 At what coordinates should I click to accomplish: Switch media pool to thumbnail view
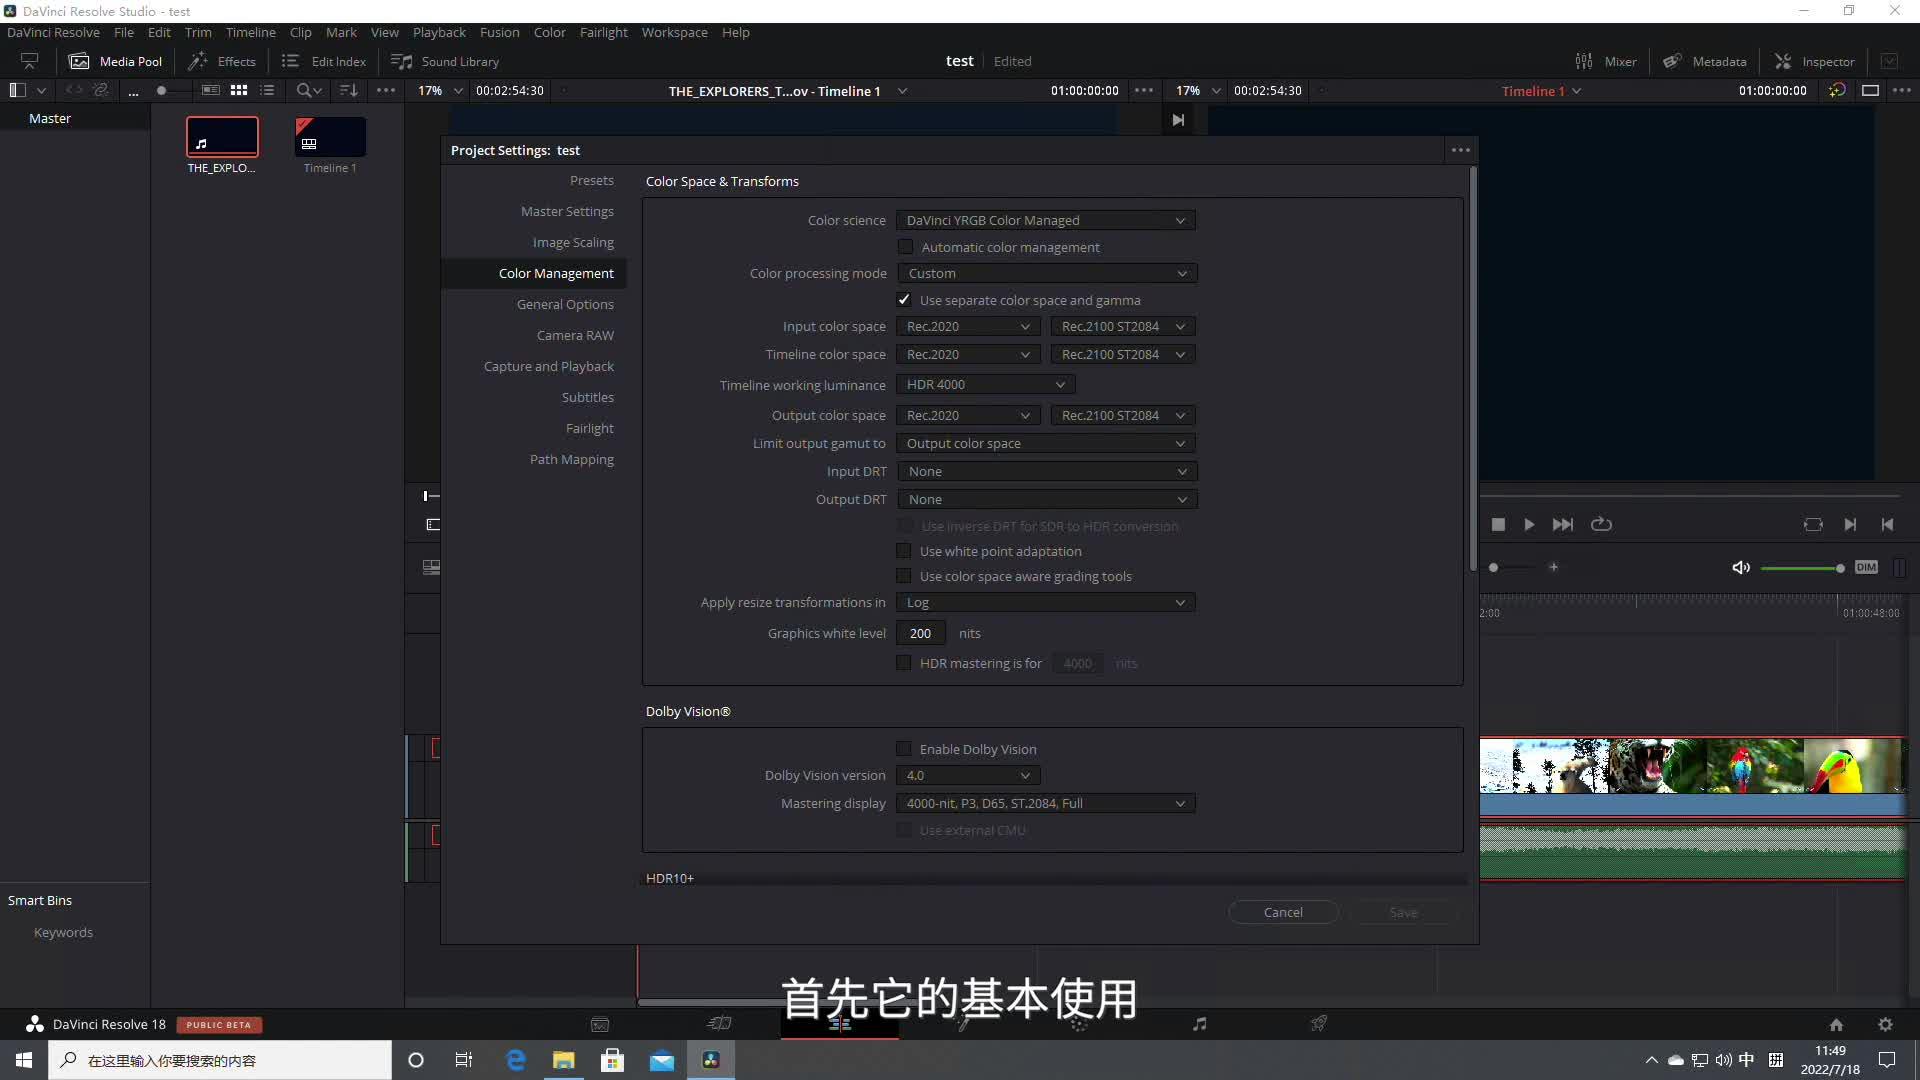pyautogui.click(x=239, y=90)
